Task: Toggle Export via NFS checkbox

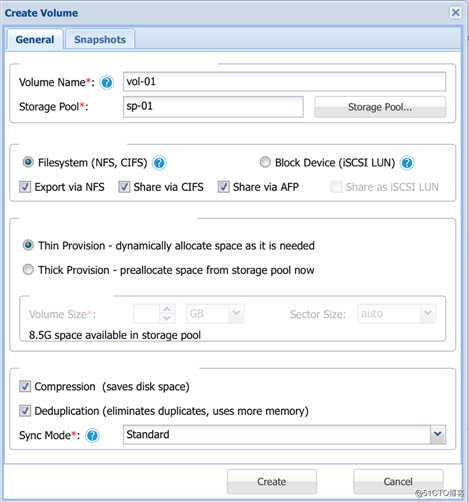Action: click(25, 187)
